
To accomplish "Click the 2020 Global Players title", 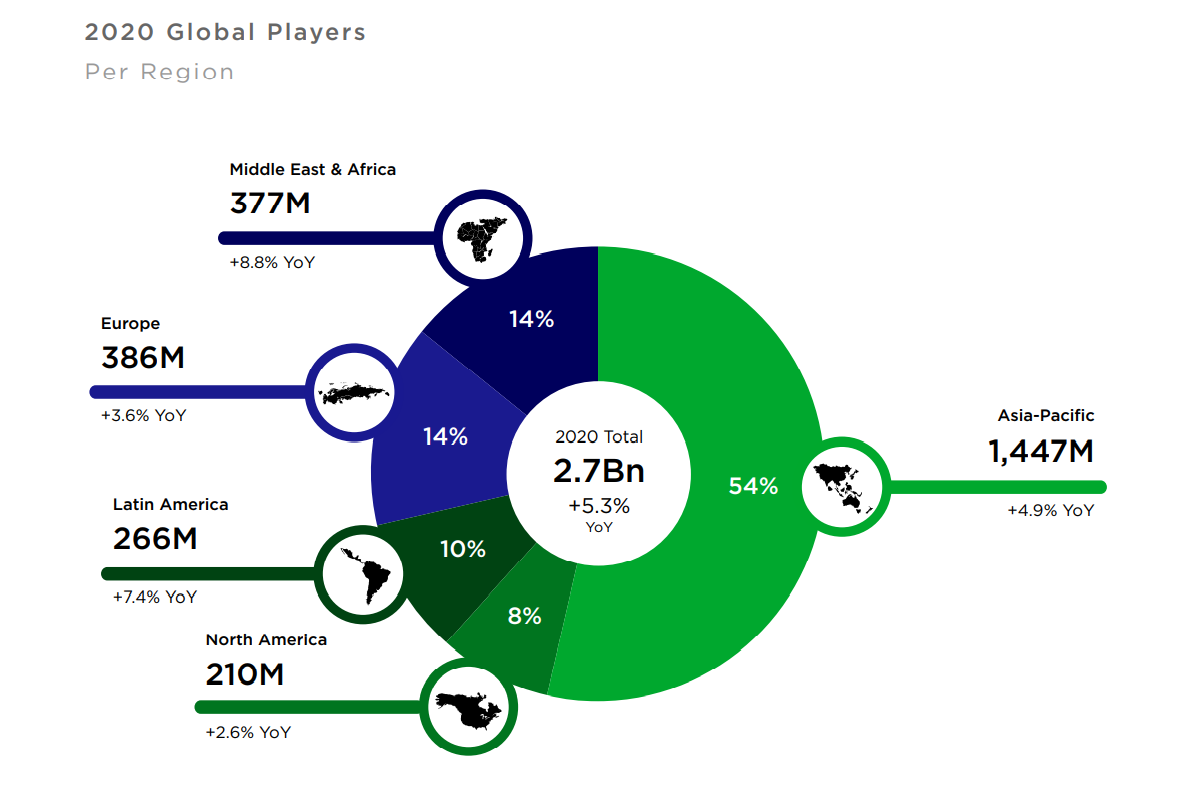I will click(225, 32).
